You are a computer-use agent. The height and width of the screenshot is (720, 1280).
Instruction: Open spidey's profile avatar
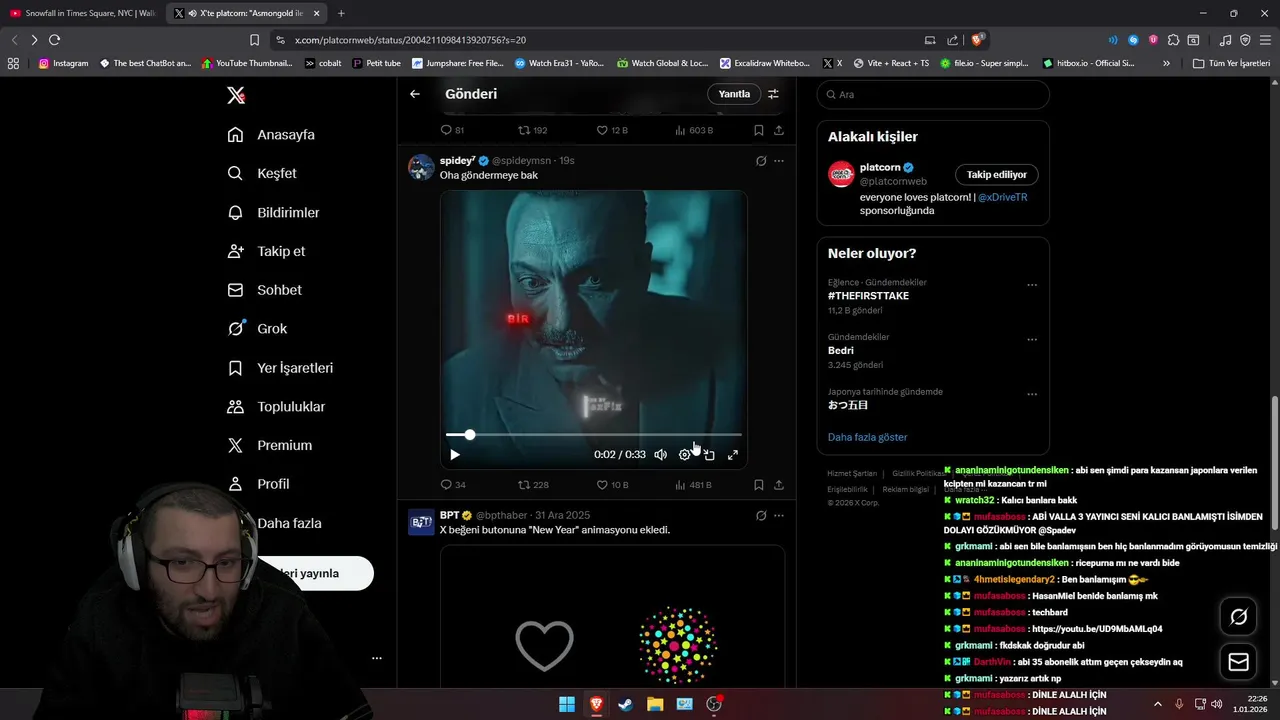[x=421, y=167]
